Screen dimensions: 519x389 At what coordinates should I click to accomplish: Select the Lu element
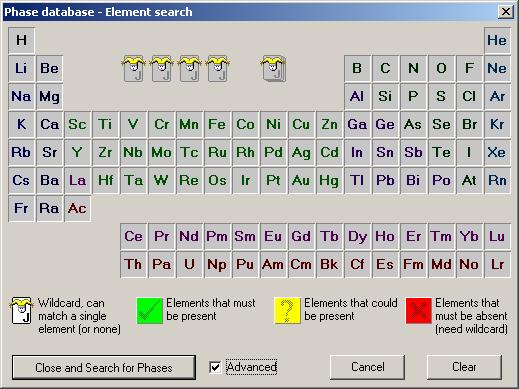pyautogui.click(x=497, y=236)
